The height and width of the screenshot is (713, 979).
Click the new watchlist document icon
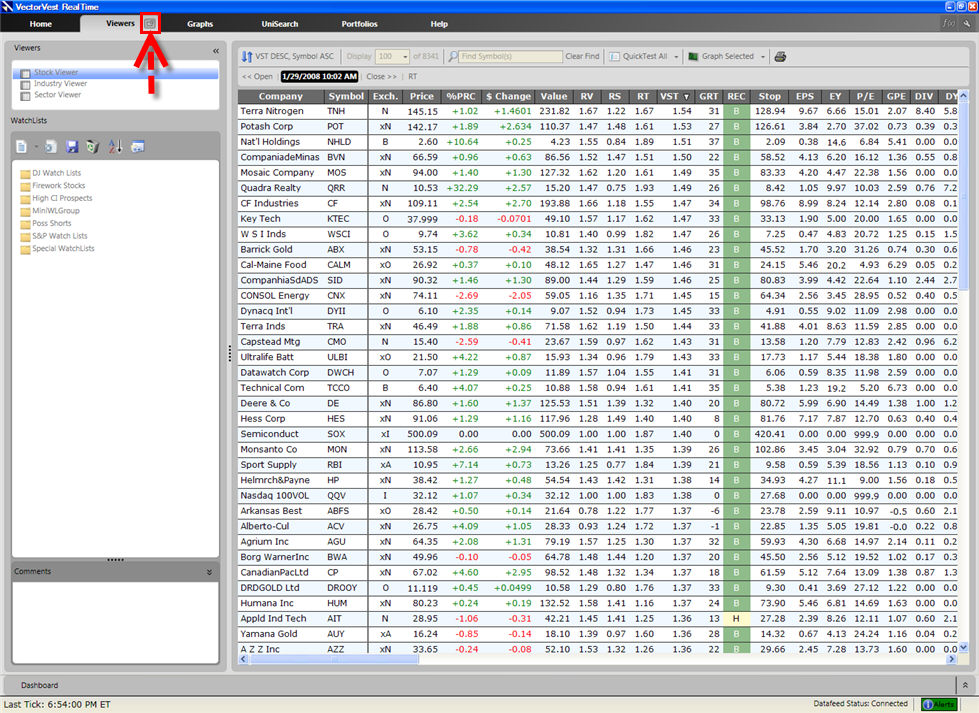pyautogui.click(x=22, y=147)
